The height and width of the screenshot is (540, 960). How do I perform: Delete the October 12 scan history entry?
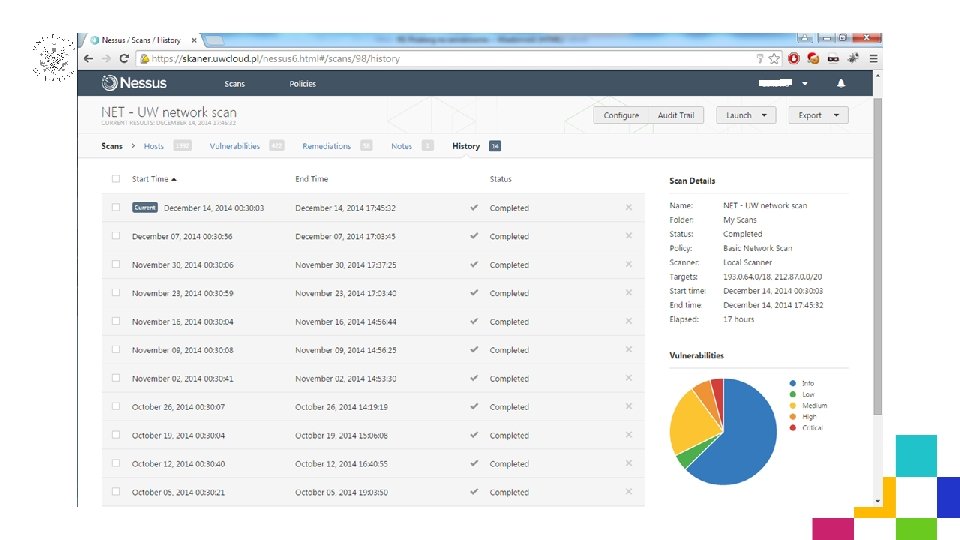[629, 463]
